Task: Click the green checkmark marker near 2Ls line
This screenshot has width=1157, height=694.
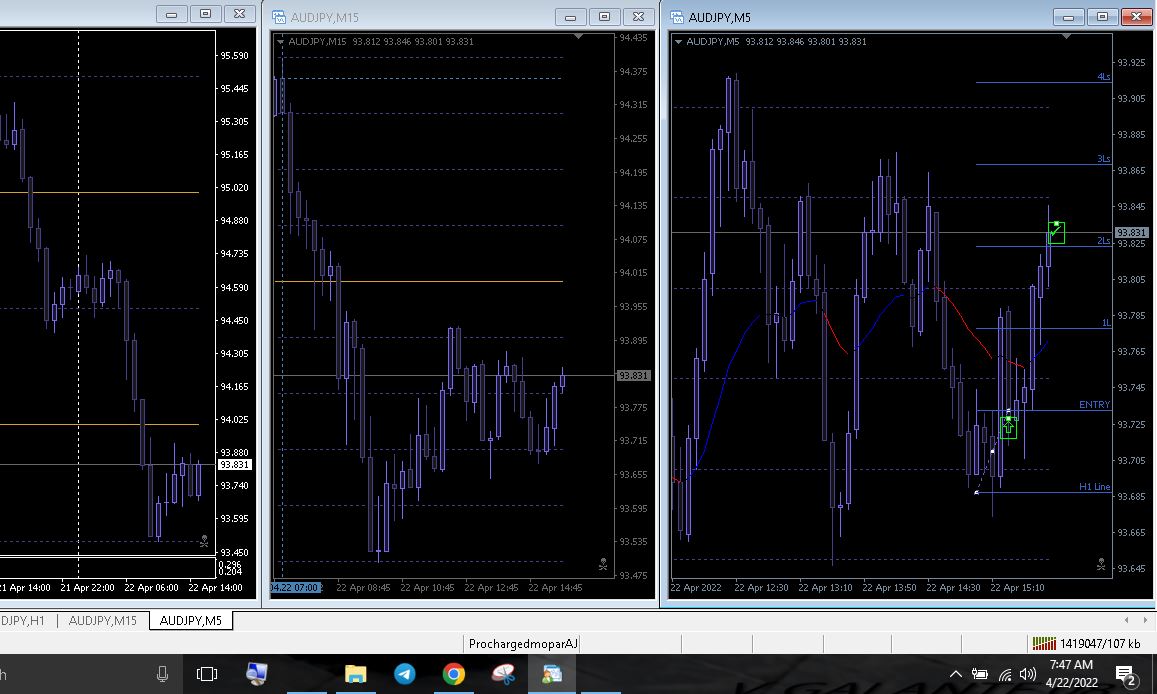Action: (1056, 233)
